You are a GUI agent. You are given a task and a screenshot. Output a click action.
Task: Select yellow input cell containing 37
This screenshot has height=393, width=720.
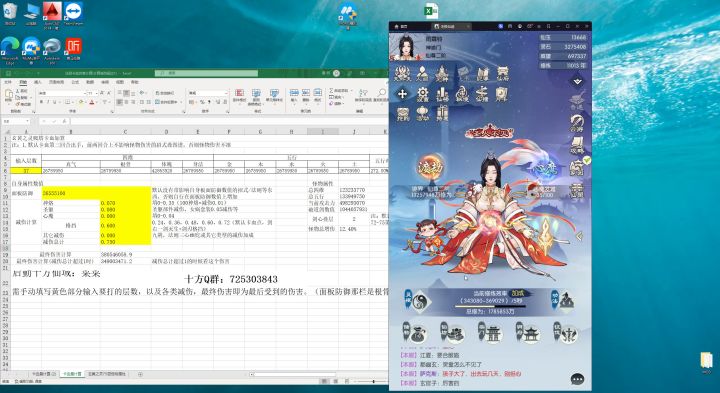pyautogui.click(x=26, y=170)
